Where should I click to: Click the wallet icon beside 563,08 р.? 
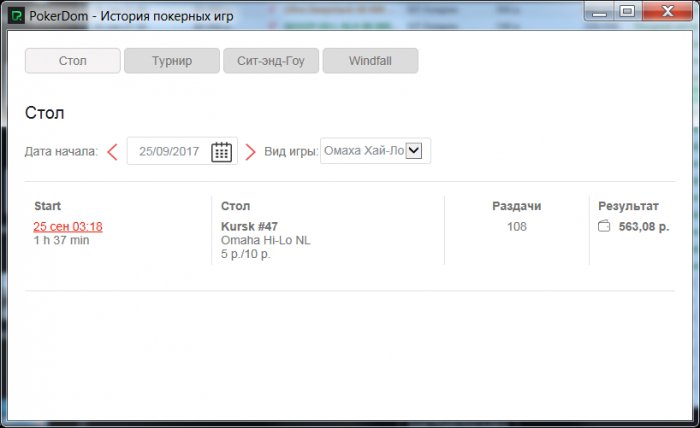(604, 226)
